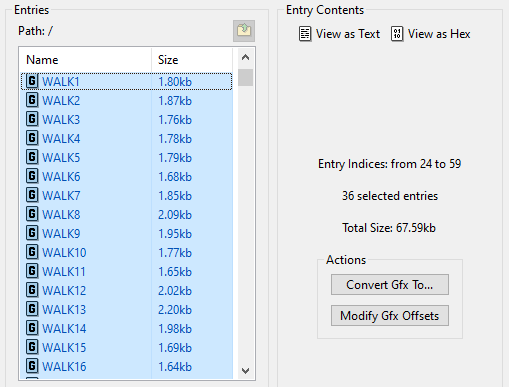This screenshot has width=509, height=387.
Task: Click the graphic icon beside WALK8
Action: pyautogui.click(x=32, y=214)
